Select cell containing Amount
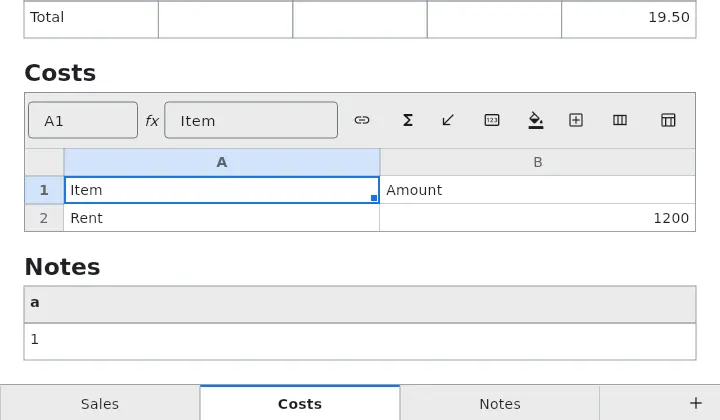The height and width of the screenshot is (420, 720). point(538,190)
